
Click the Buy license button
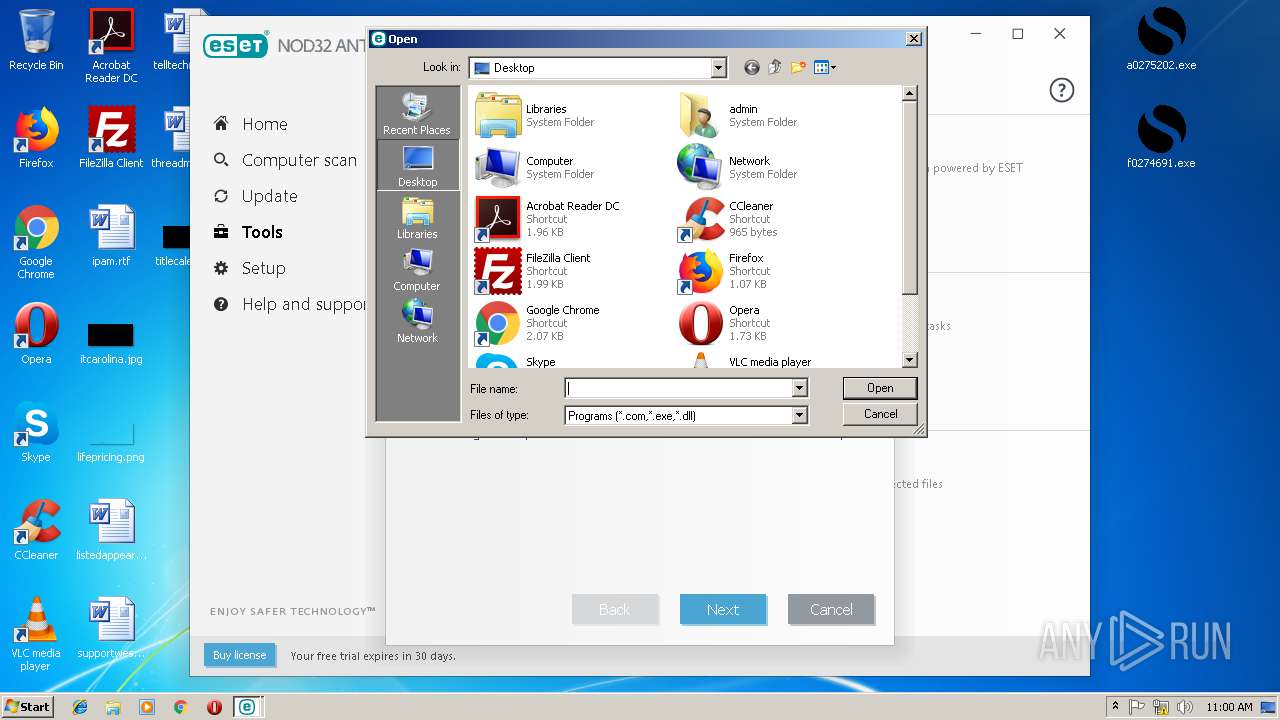pyautogui.click(x=240, y=655)
